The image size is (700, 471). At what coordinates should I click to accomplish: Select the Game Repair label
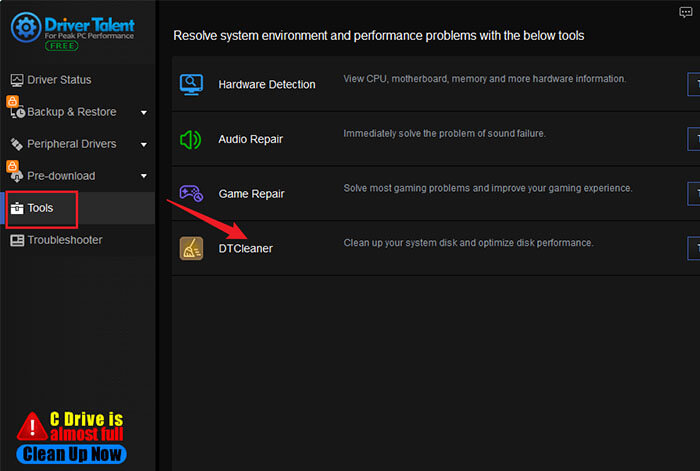[x=251, y=194]
